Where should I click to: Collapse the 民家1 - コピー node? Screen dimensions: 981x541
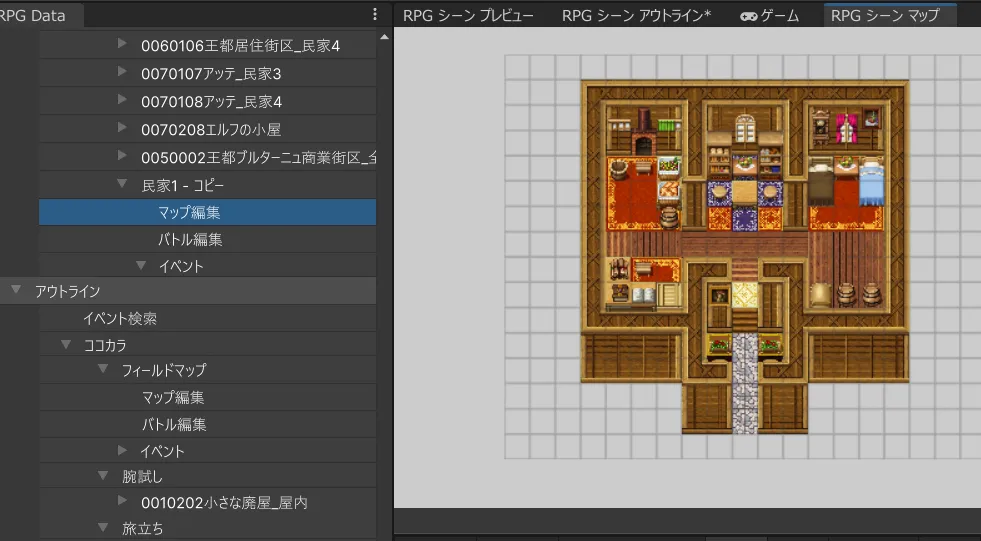tap(122, 184)
